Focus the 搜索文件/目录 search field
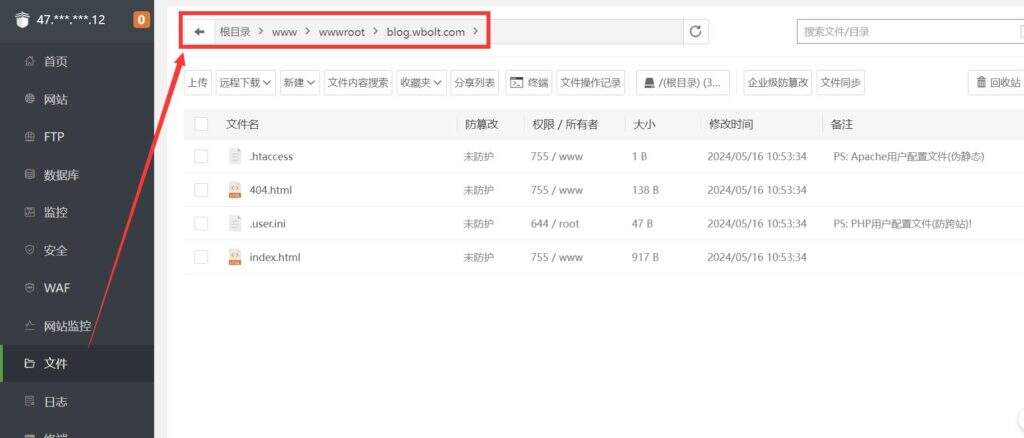 tap(908, 31)
